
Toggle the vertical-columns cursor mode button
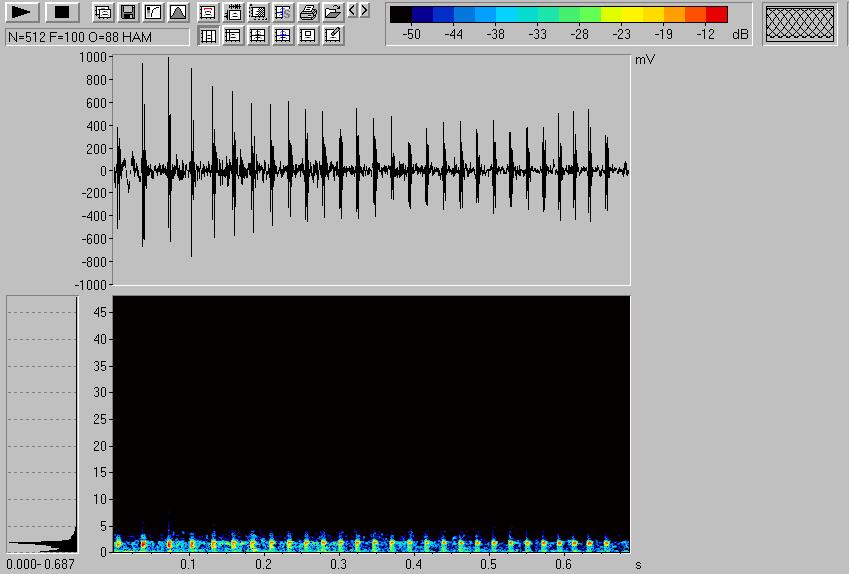click(x=208, y=36)
